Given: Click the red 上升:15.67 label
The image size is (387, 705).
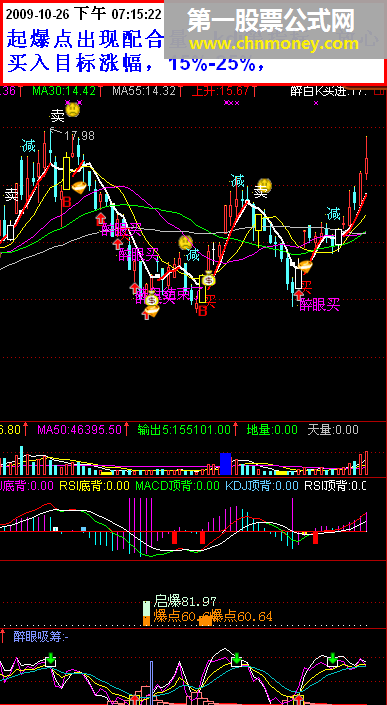Looking at the screenshot, I should [220, 91].
